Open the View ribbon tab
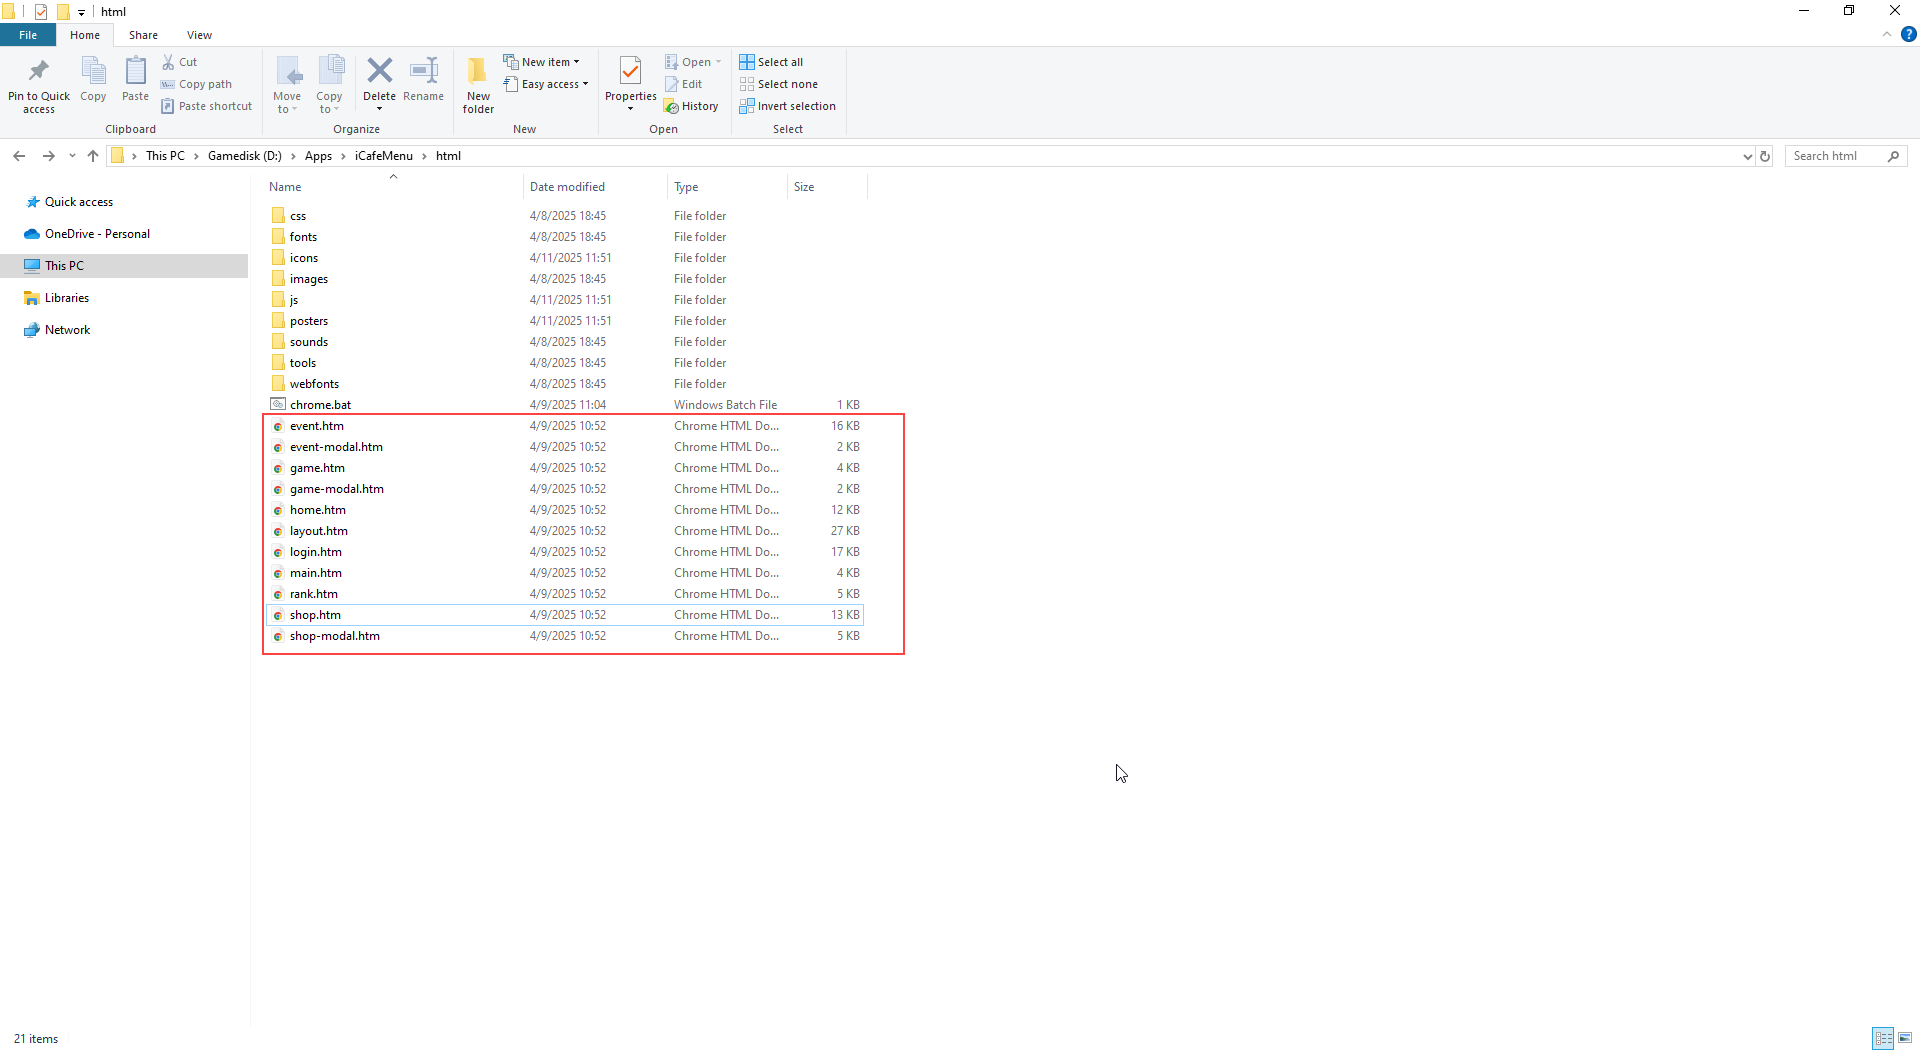The height and width of the screenshot is (1050, 1920). pyautogui.click(x=199, y=35)
